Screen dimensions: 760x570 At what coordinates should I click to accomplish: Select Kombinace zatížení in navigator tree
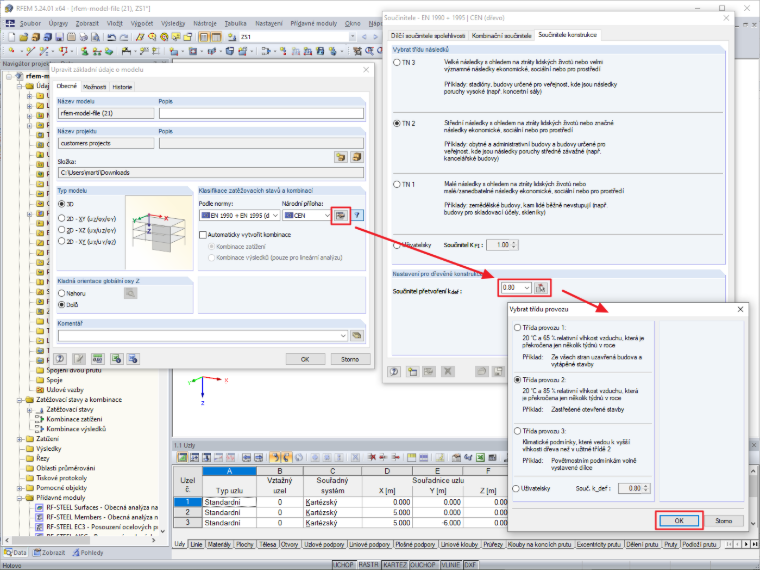click(74, 419)
